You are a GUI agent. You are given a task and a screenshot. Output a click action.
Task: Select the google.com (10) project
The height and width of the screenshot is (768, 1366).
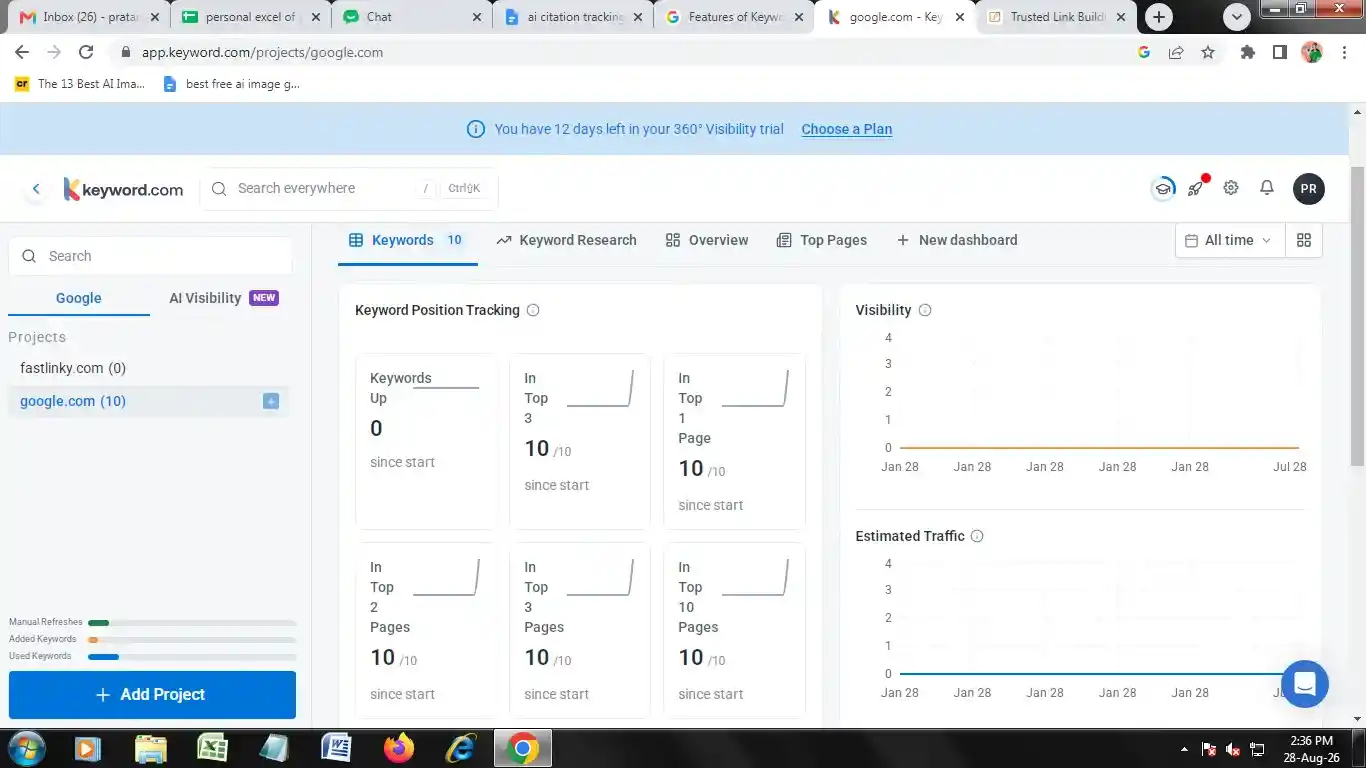[x=147, y=401]
